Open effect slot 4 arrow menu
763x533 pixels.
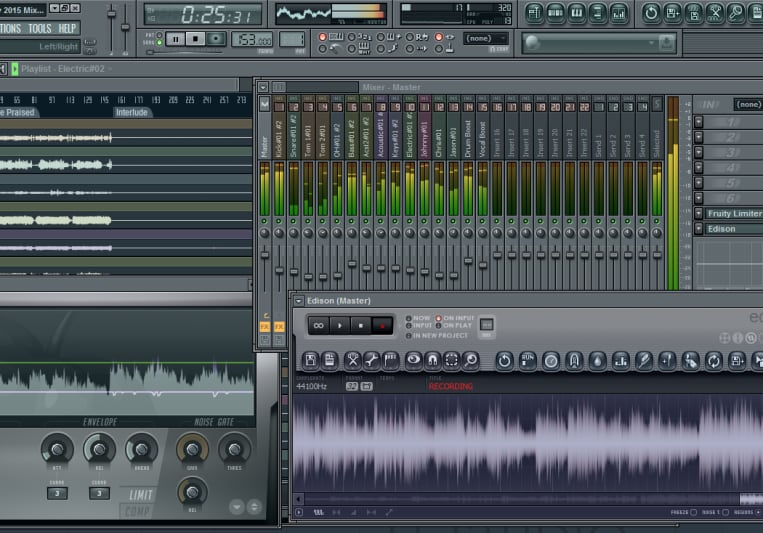[x=698, y=168]
